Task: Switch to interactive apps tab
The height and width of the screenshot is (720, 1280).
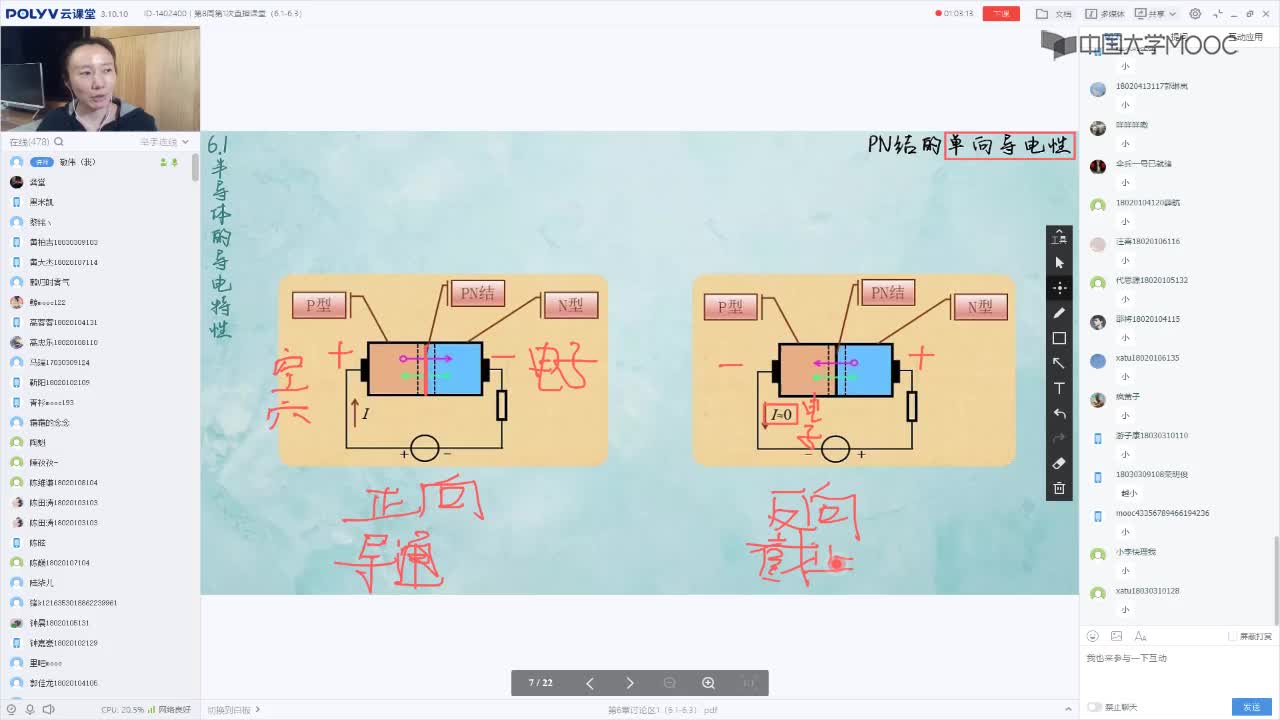Action: pyautogui.click(x=1245, y=38)
